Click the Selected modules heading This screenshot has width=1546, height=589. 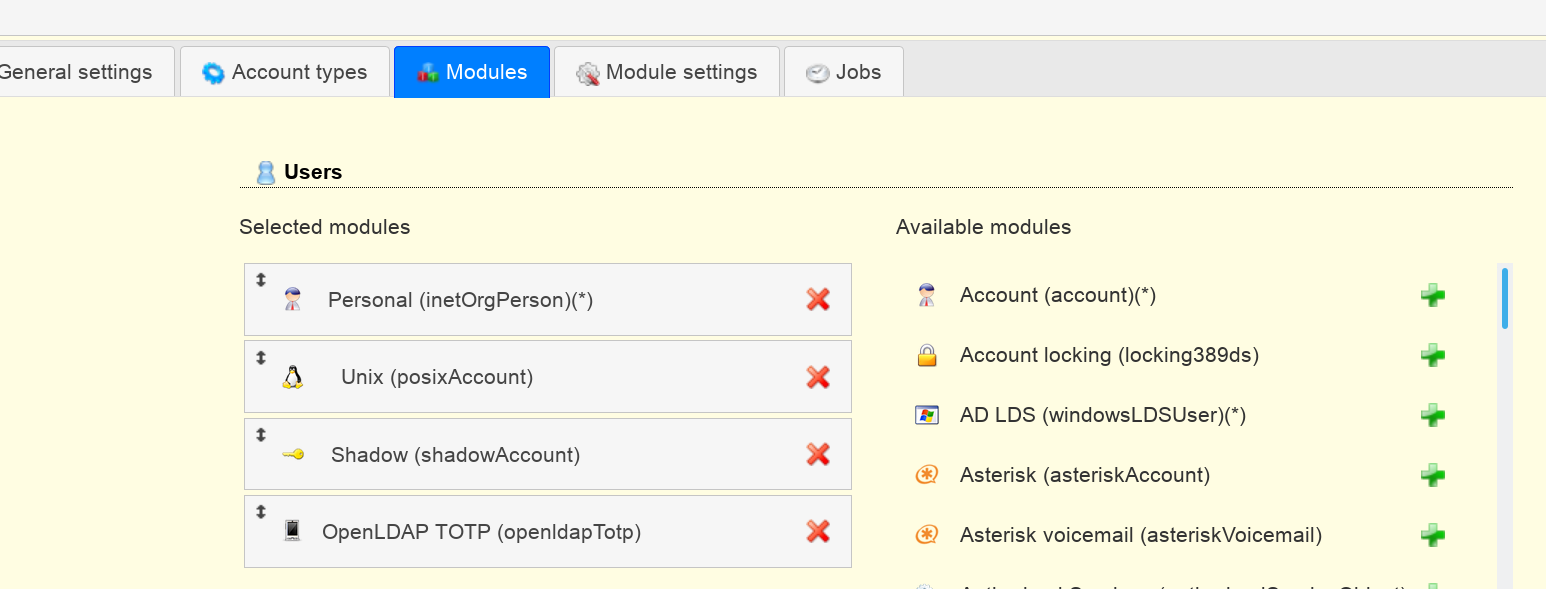(325, 227)
